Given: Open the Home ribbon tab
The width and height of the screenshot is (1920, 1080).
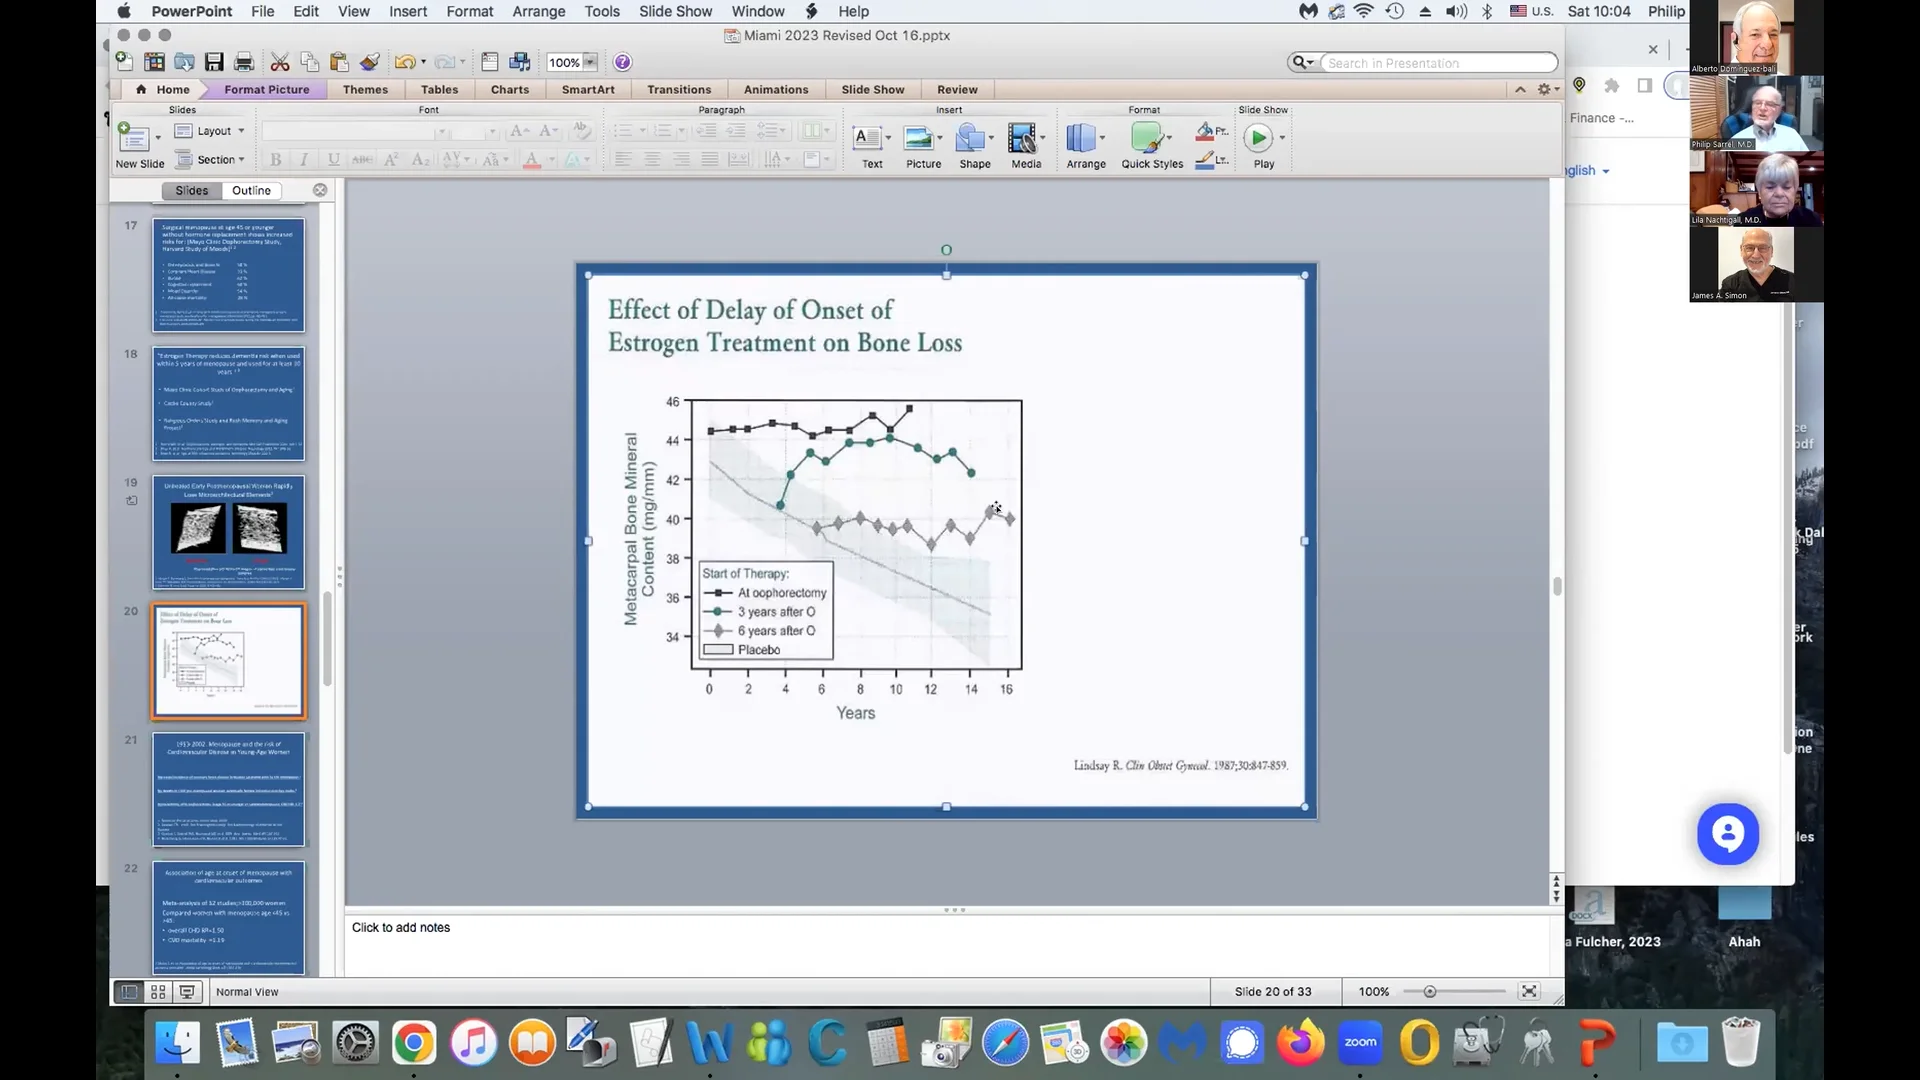Looking at the screenshot, I should pos(163,89).
